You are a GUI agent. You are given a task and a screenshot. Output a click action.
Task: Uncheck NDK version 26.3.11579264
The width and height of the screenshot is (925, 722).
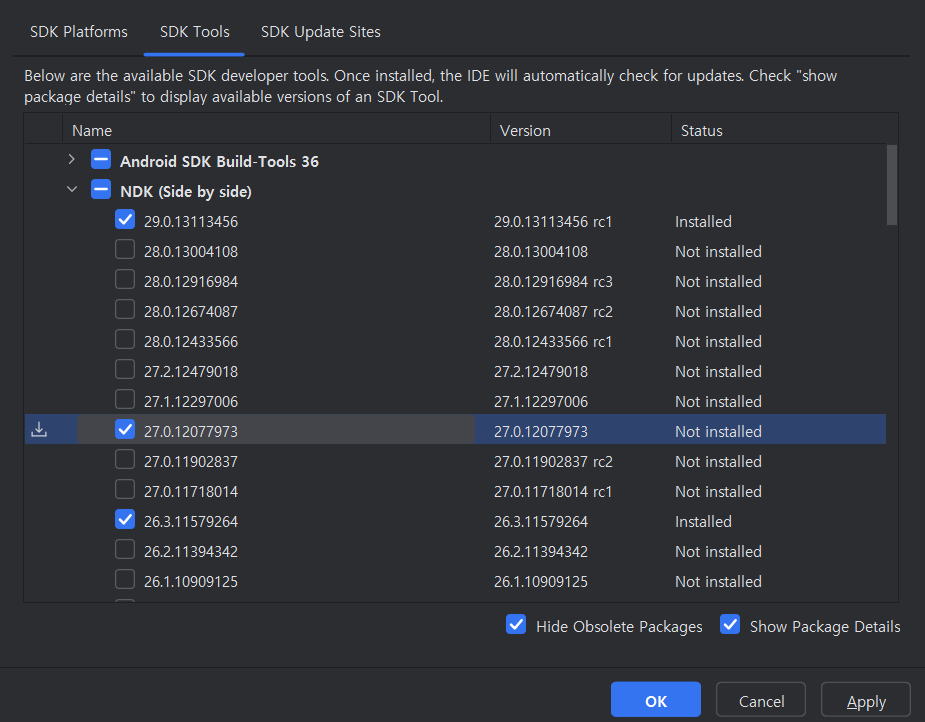(125, 520)
